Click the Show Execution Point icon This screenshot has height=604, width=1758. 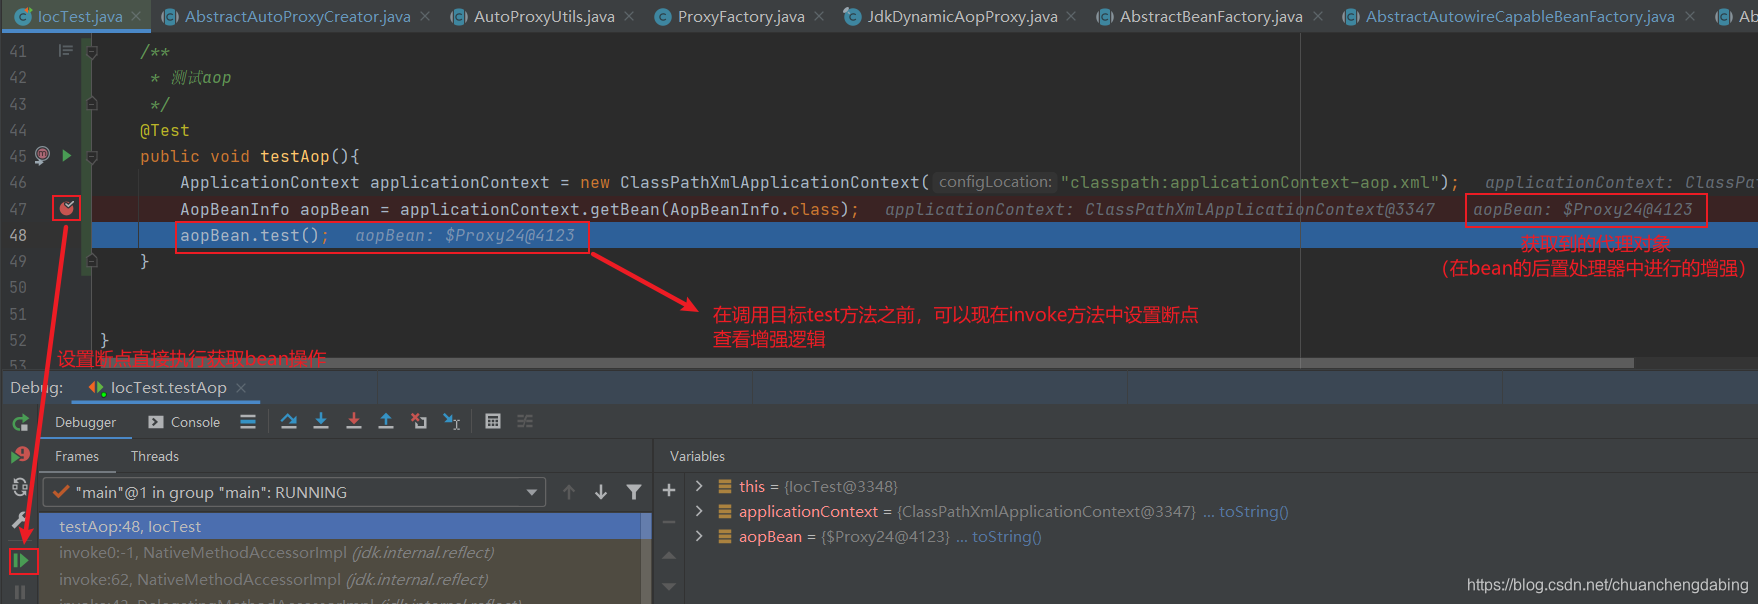coord(248,422)
